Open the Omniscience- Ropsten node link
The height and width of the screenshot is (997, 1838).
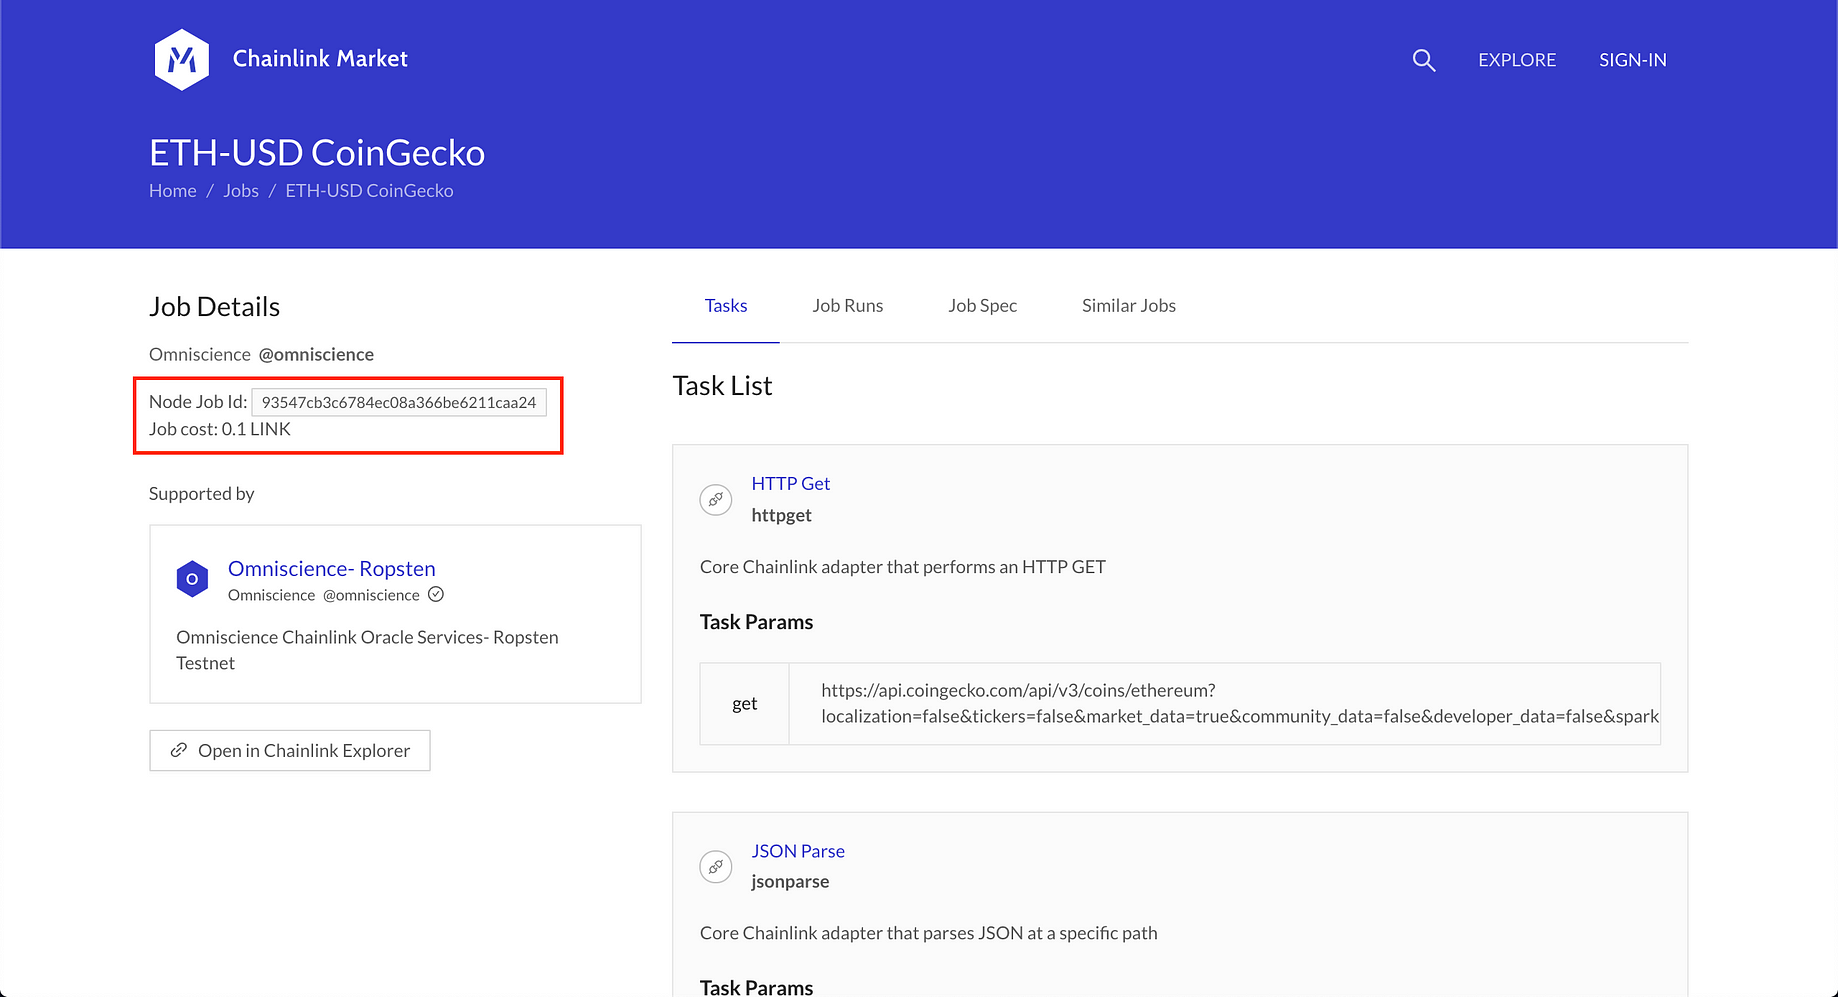coord(332,568)
